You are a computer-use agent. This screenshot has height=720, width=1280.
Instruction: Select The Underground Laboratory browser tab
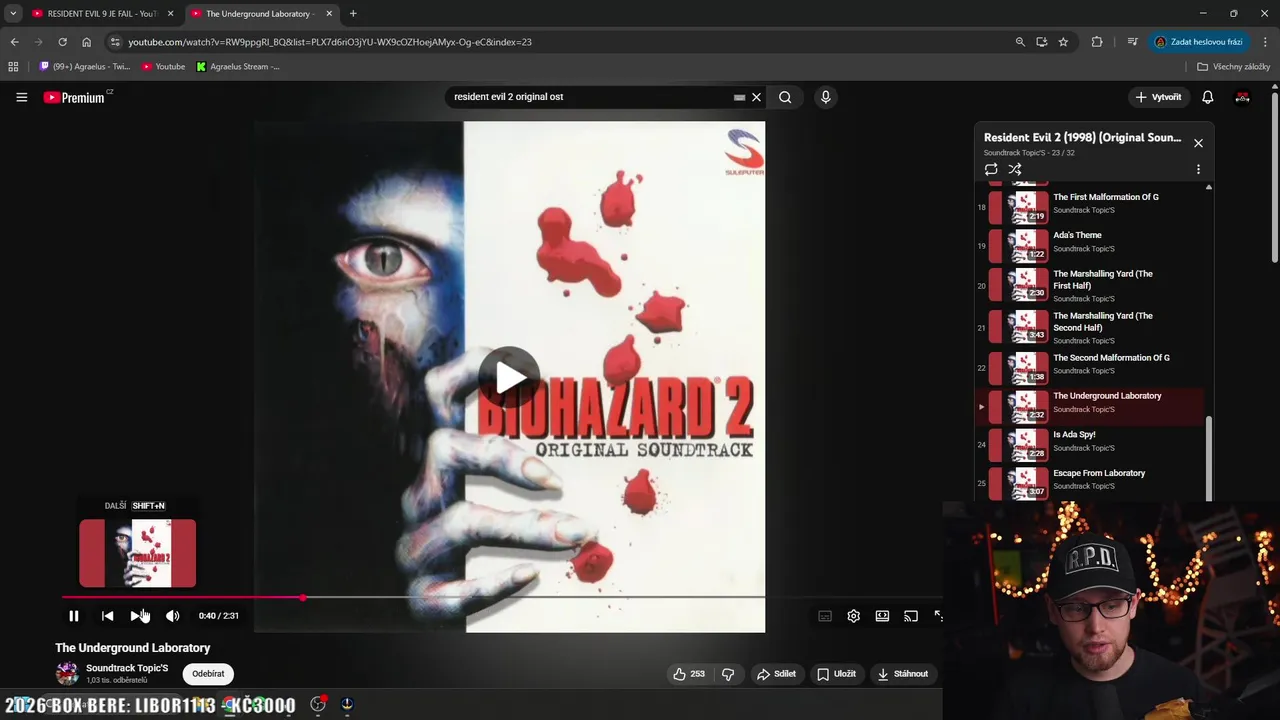click(260, 14)
